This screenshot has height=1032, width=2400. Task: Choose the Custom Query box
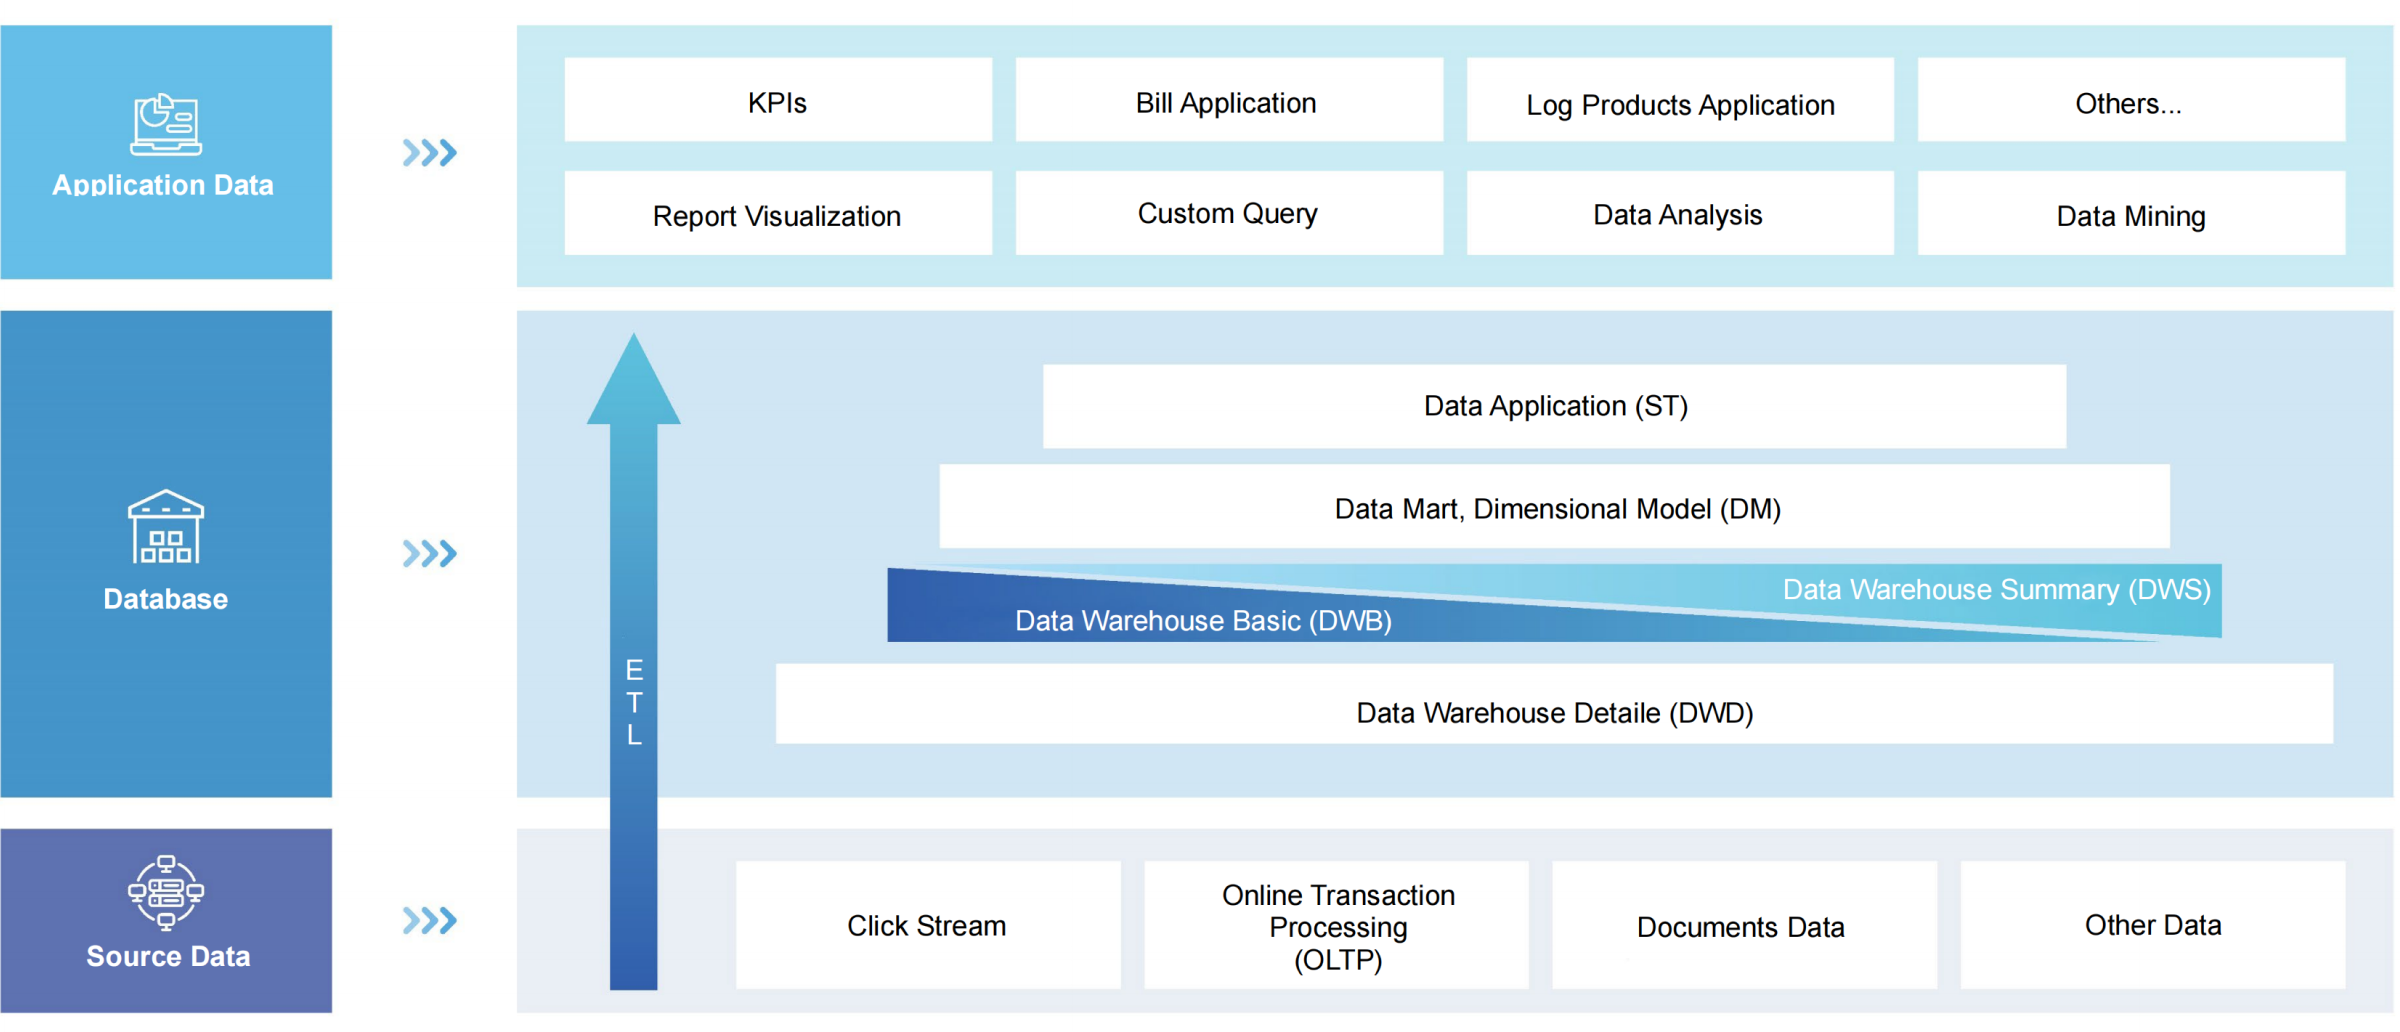coord(1228,214)
